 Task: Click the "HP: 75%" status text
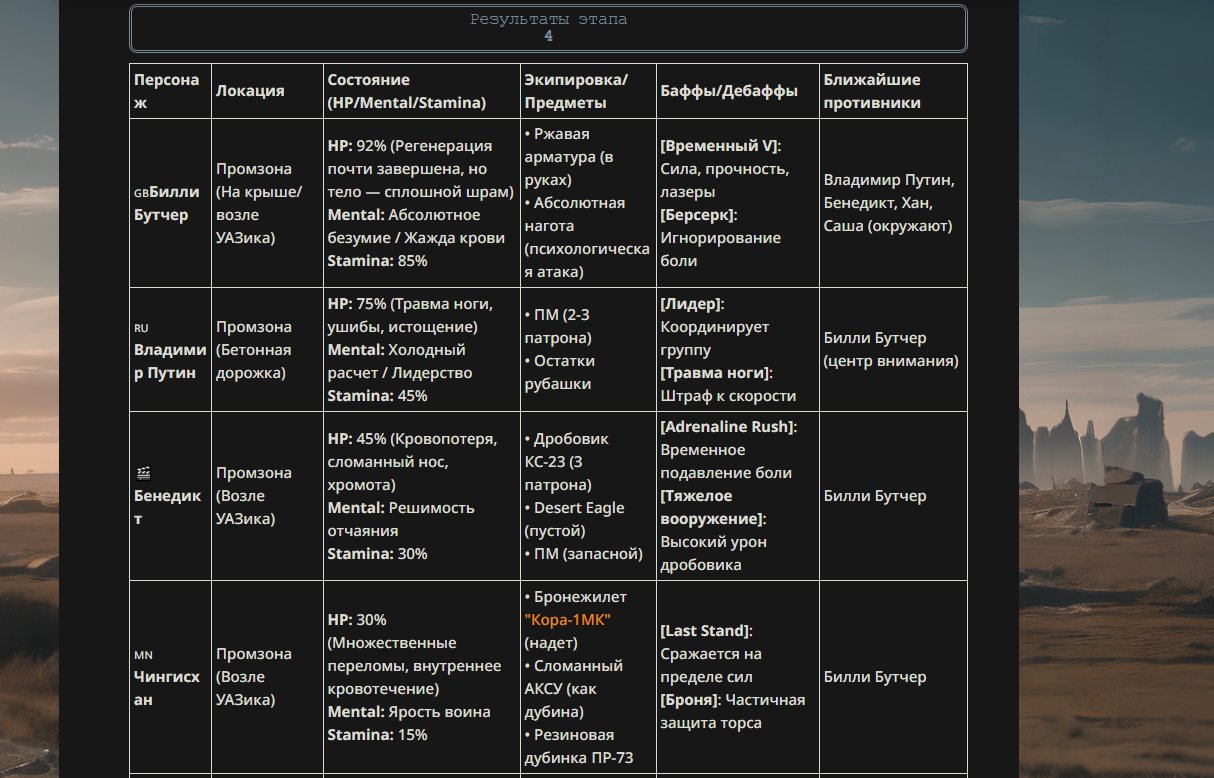(356, 304)
